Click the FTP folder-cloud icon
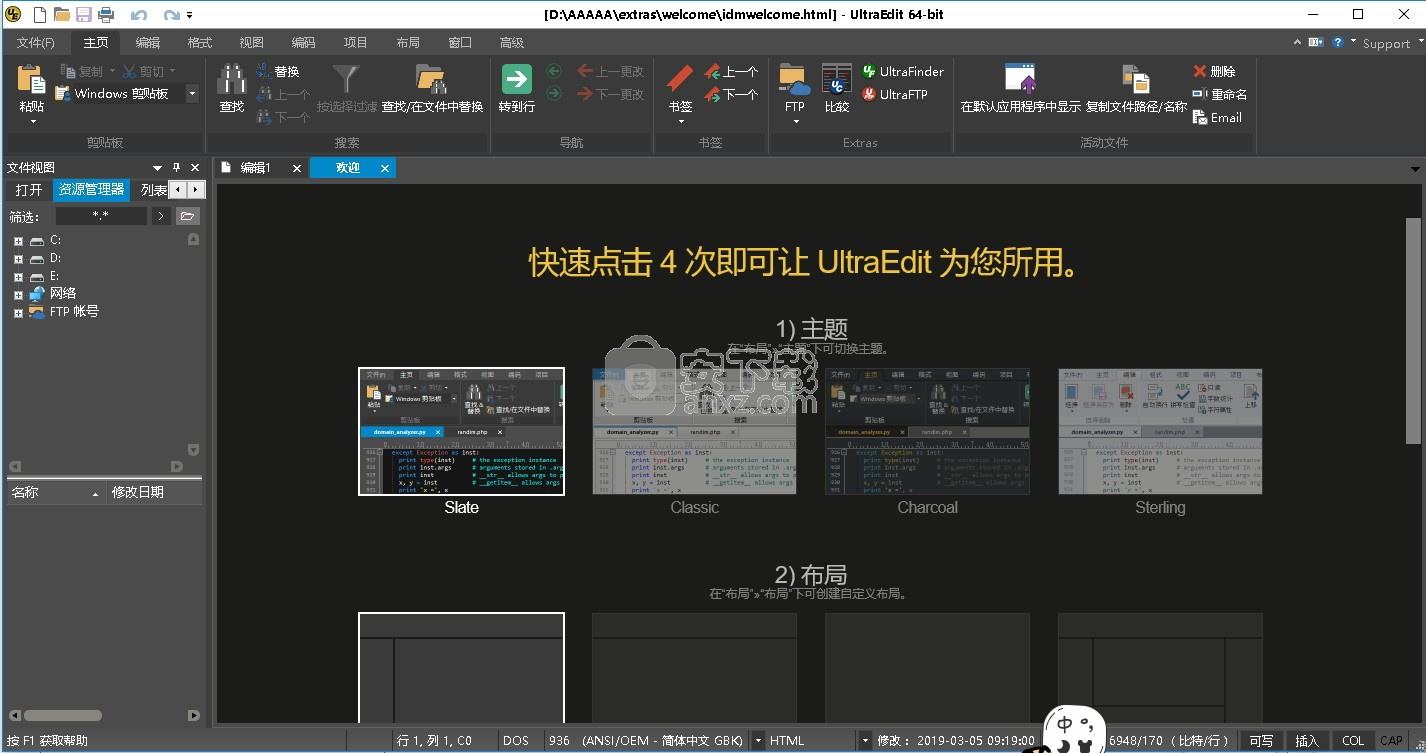The height and width of the screenshot is (753, 1426). 794,80
